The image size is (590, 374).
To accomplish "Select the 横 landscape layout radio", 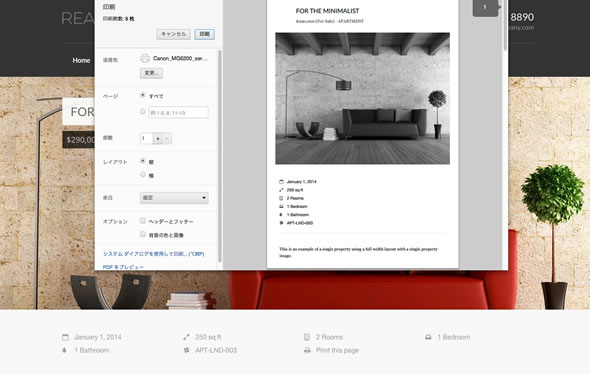I will 143,174.
